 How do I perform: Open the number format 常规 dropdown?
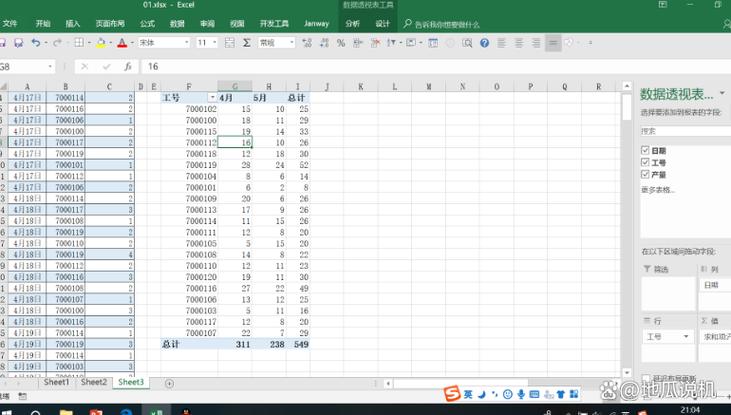pyautogui.click(x=292, y=43)
